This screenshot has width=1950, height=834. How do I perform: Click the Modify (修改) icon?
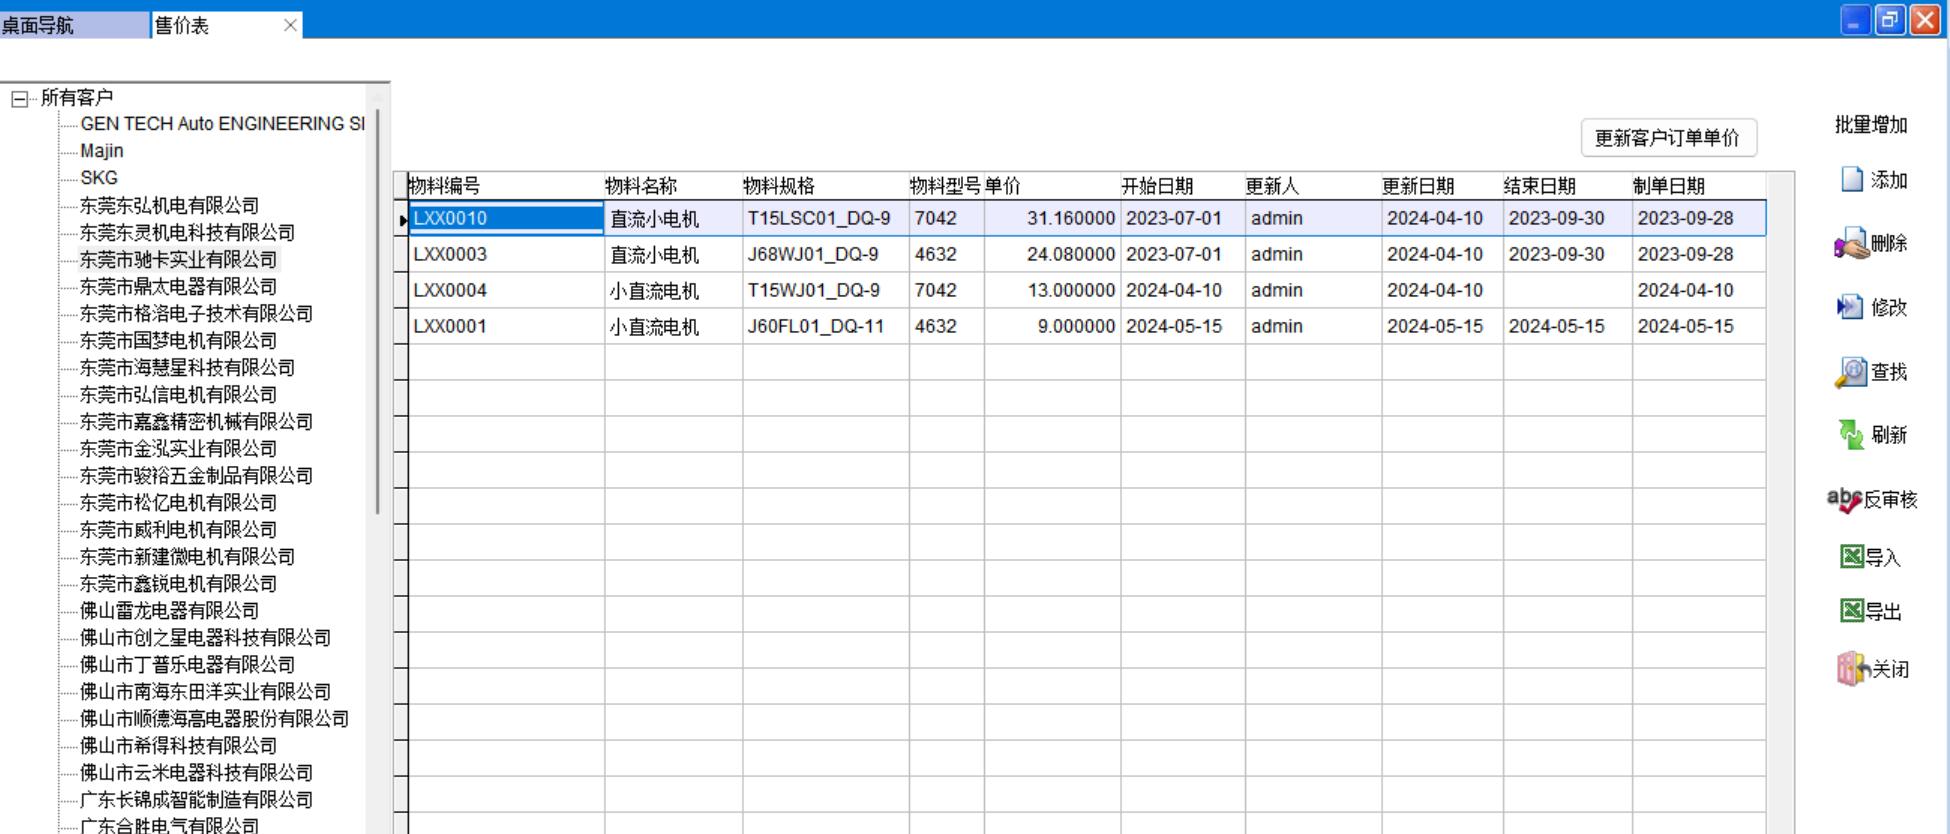click(1850, 307)
